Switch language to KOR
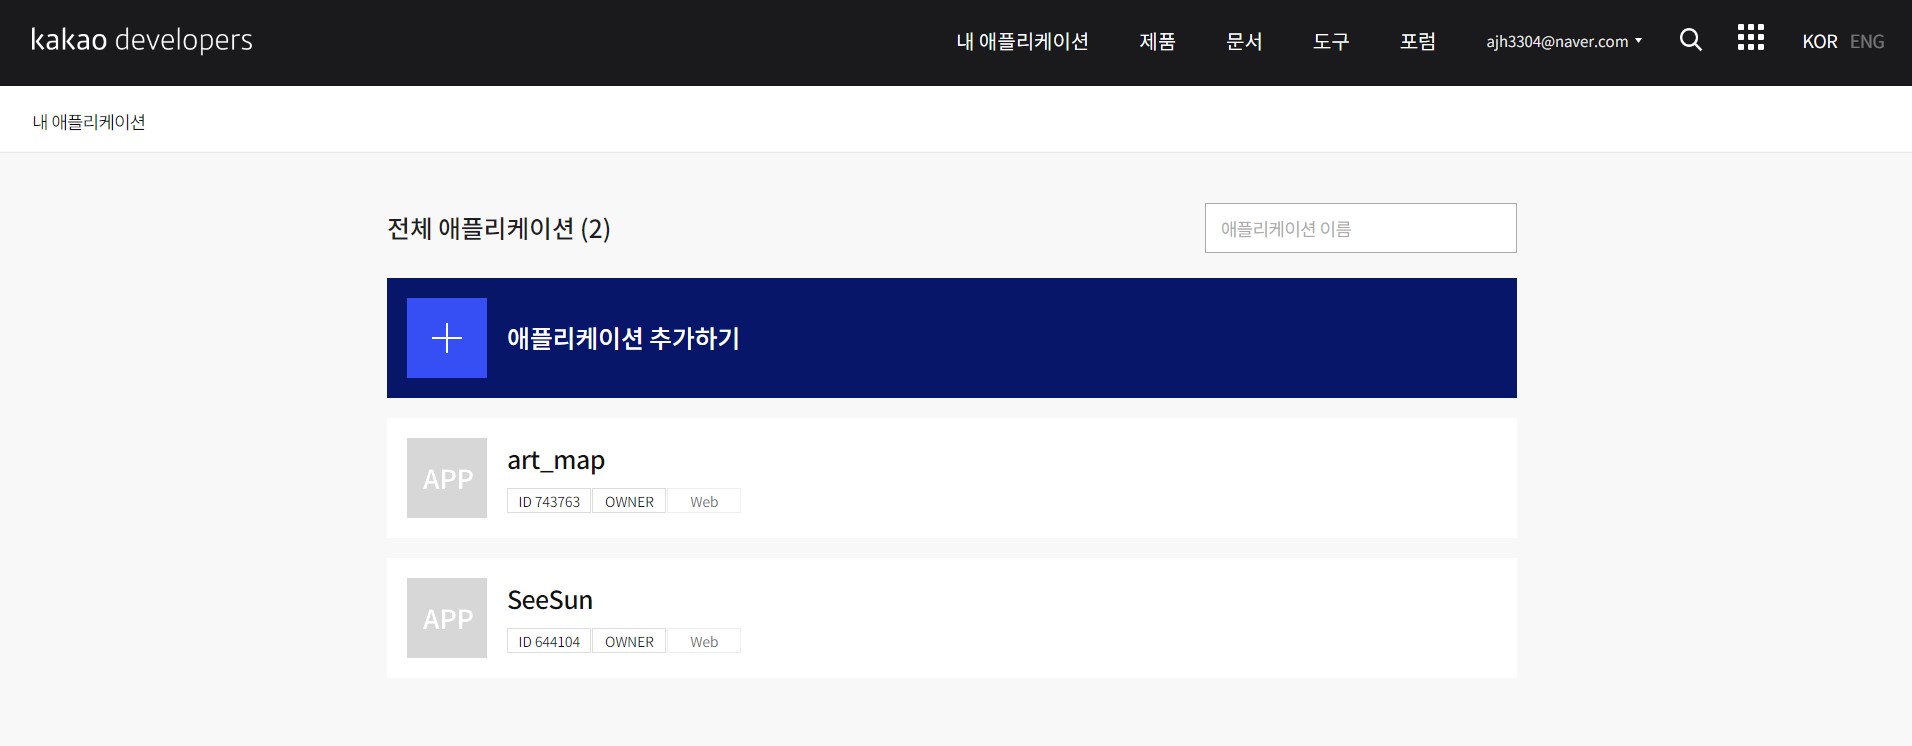The height and width of the screenshot is (746, 1912). [x=1820, y=41]
